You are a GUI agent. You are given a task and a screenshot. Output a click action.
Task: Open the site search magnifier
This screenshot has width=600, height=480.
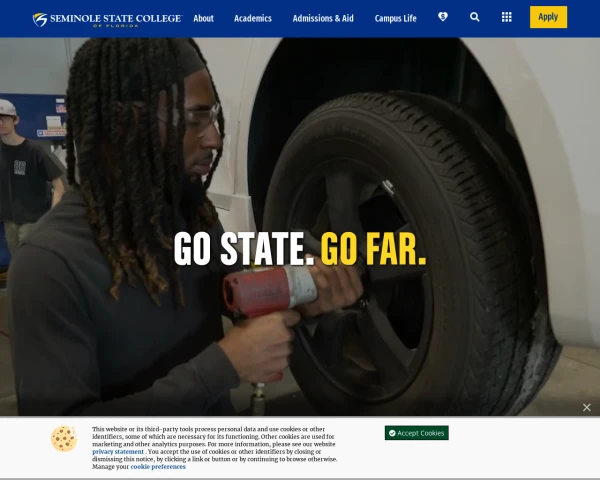tap(474, 17)
